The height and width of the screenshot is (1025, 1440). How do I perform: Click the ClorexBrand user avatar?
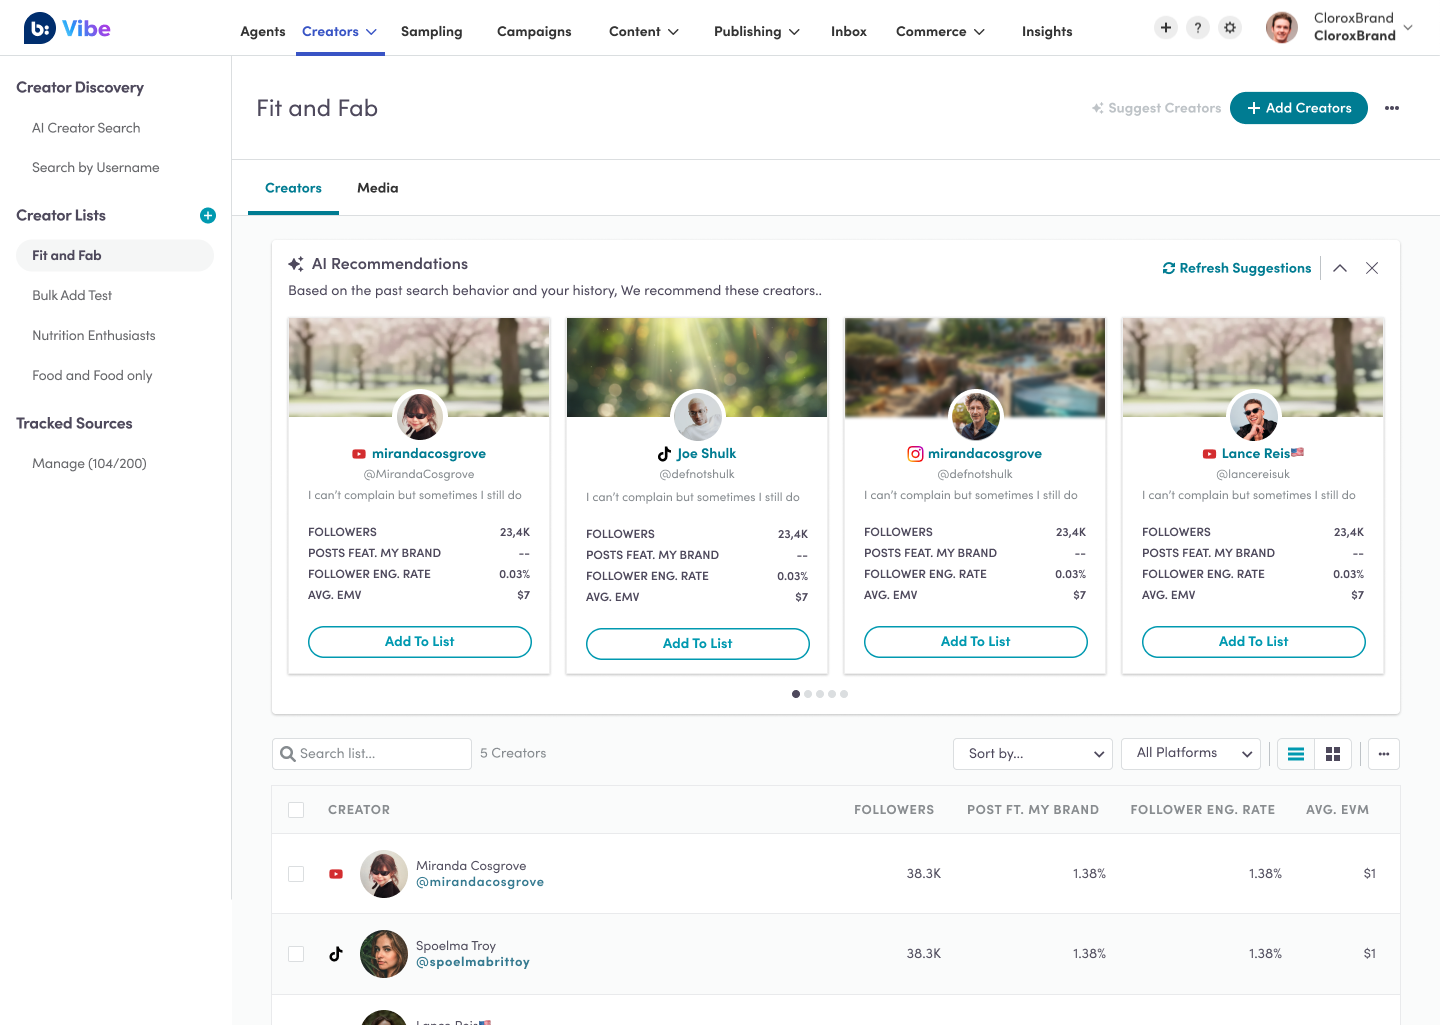pyautogui.click(x=1282, y=28)
